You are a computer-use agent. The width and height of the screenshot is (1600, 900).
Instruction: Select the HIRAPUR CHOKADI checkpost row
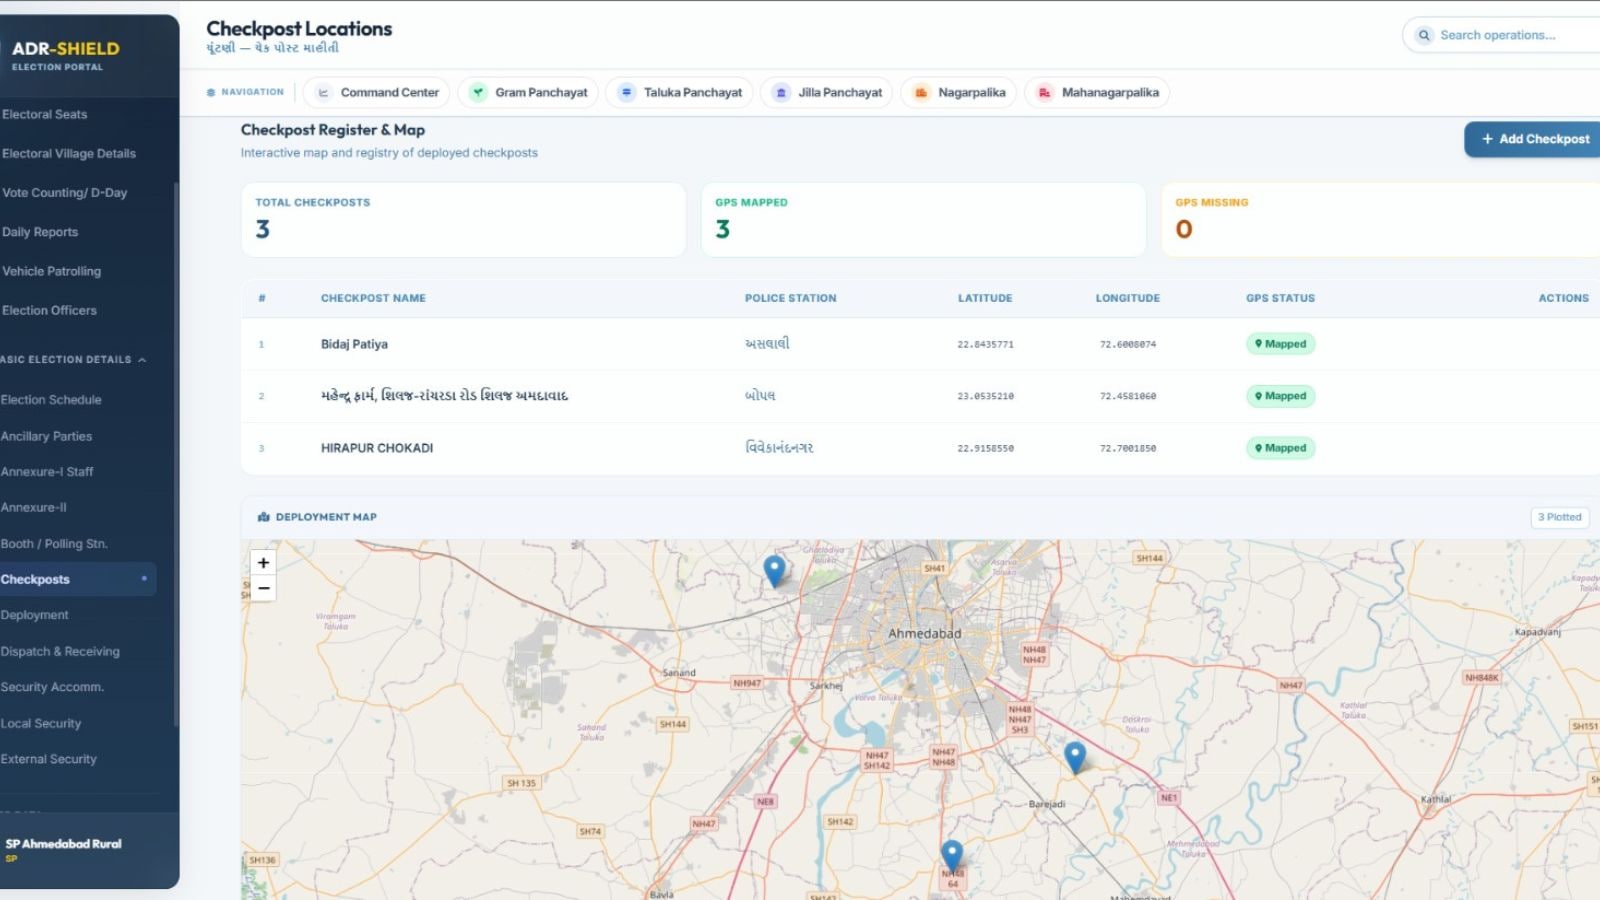coord(377,448)
